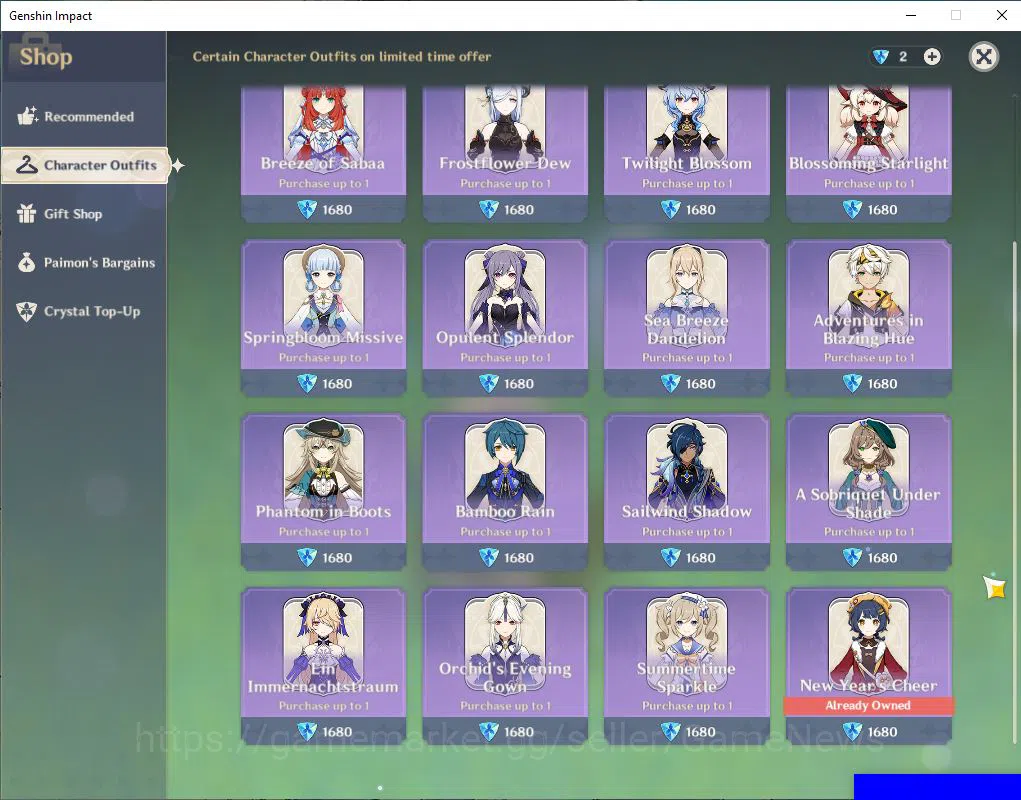Choose the New Year's Cheer outfit
The width and height of the screenshot is (1021, 800).
coord(868,665)
